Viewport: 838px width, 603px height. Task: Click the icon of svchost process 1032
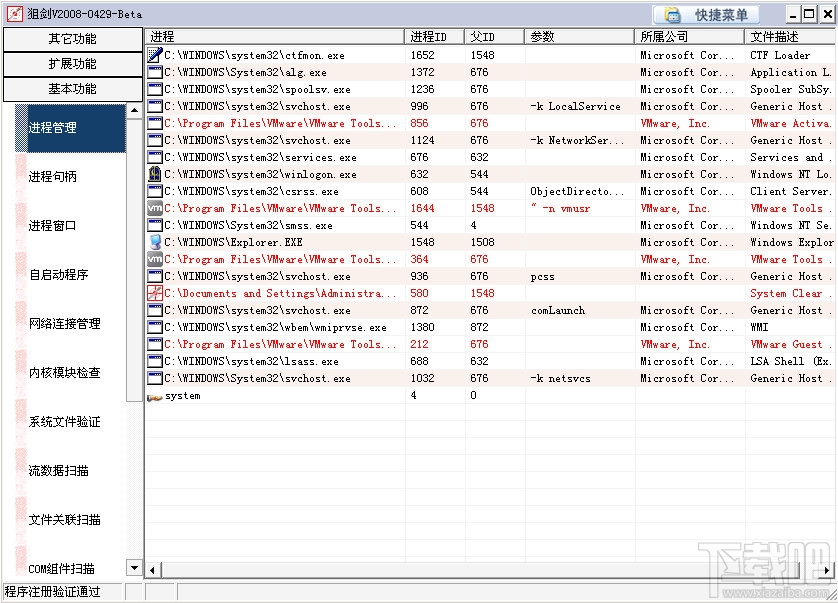154,378
